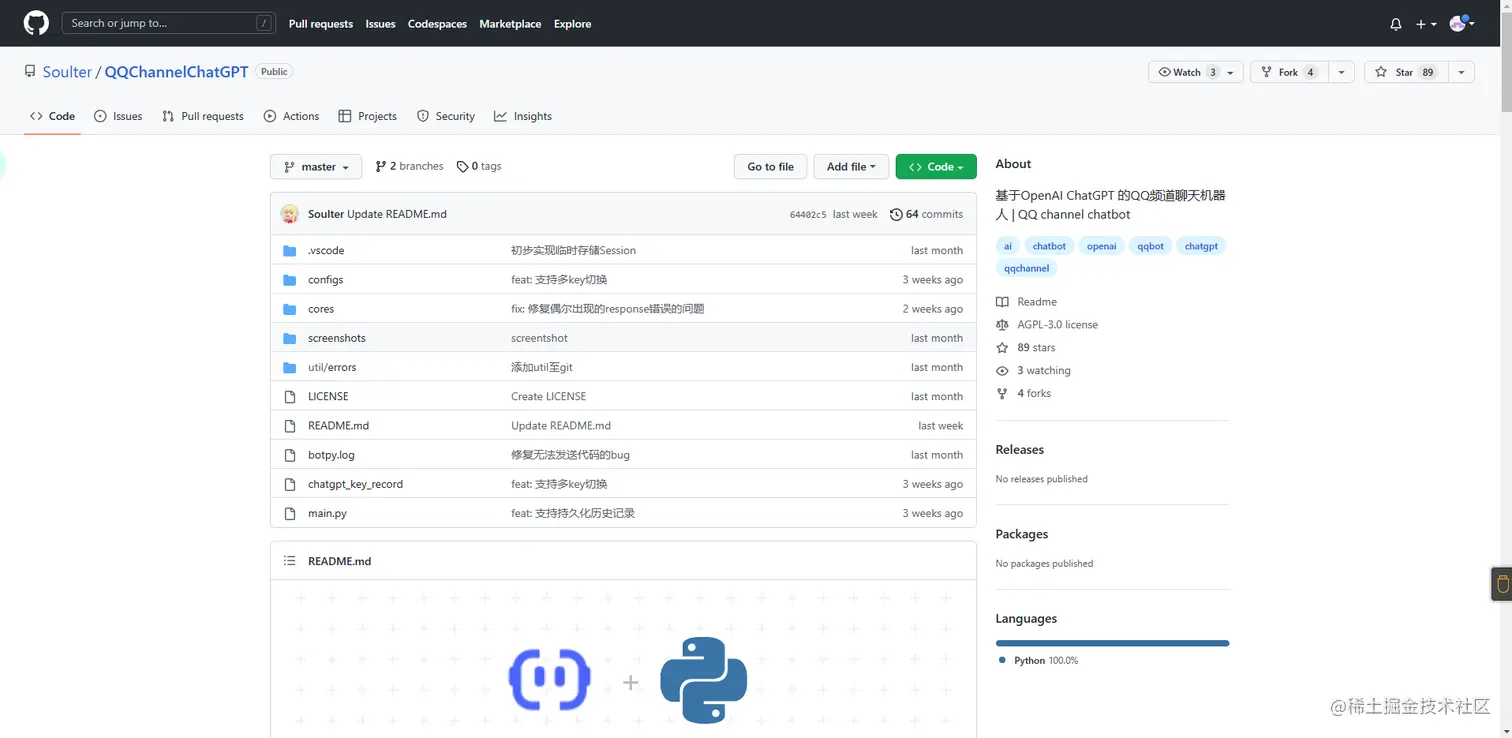Viewport: 1512px width, 738px height.
Task: Select the repository Pull requests tab
Action: click(x=203, y=116)
